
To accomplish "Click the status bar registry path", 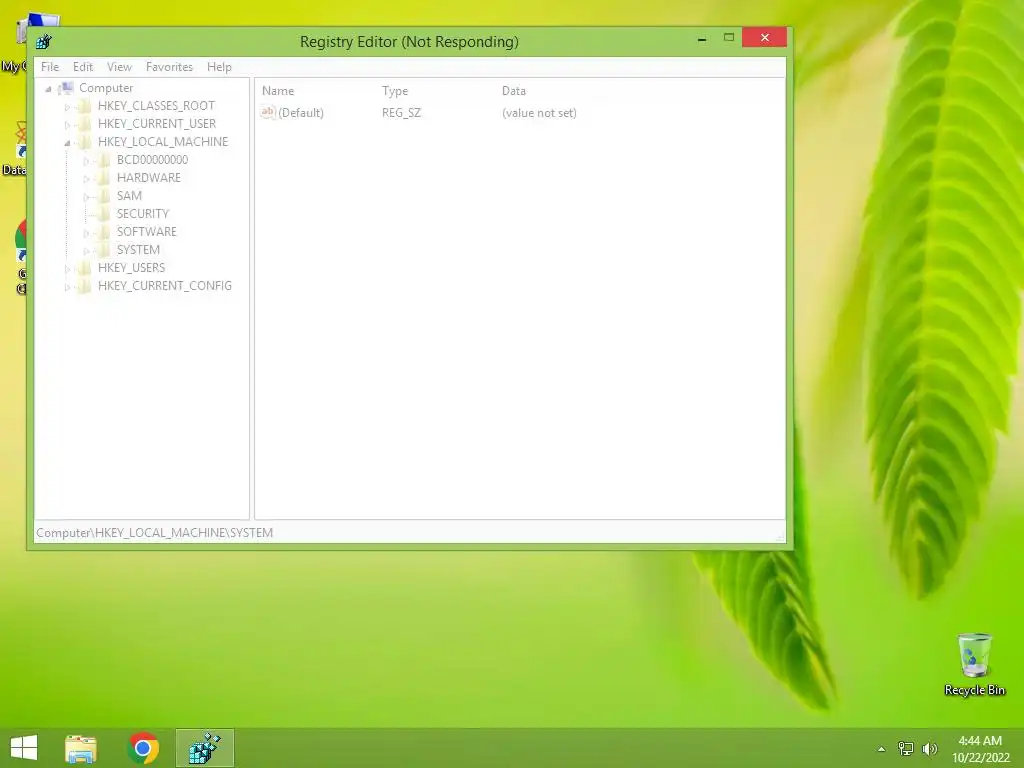I will coord(155,533).
